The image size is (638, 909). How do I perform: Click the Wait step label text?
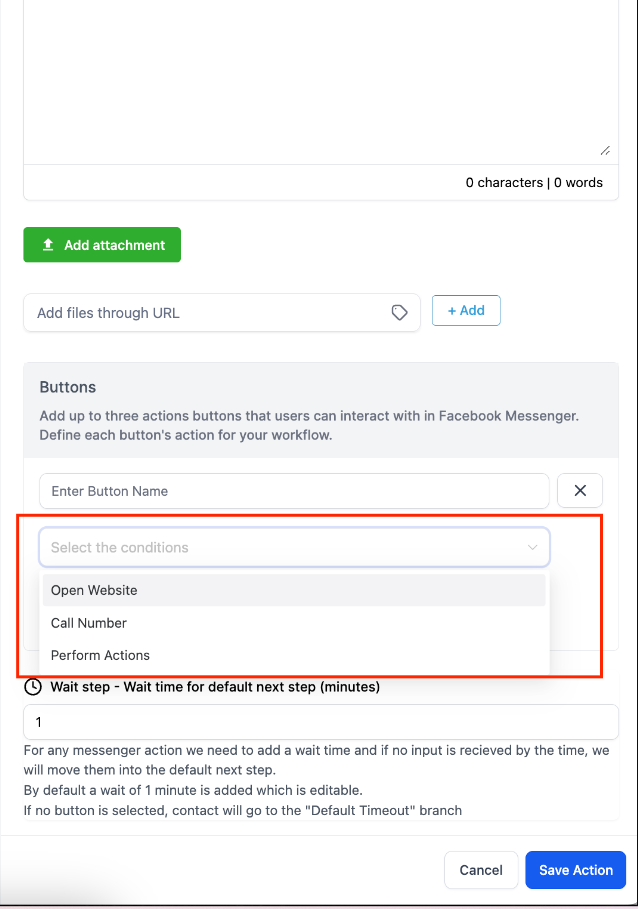(215, 687)
